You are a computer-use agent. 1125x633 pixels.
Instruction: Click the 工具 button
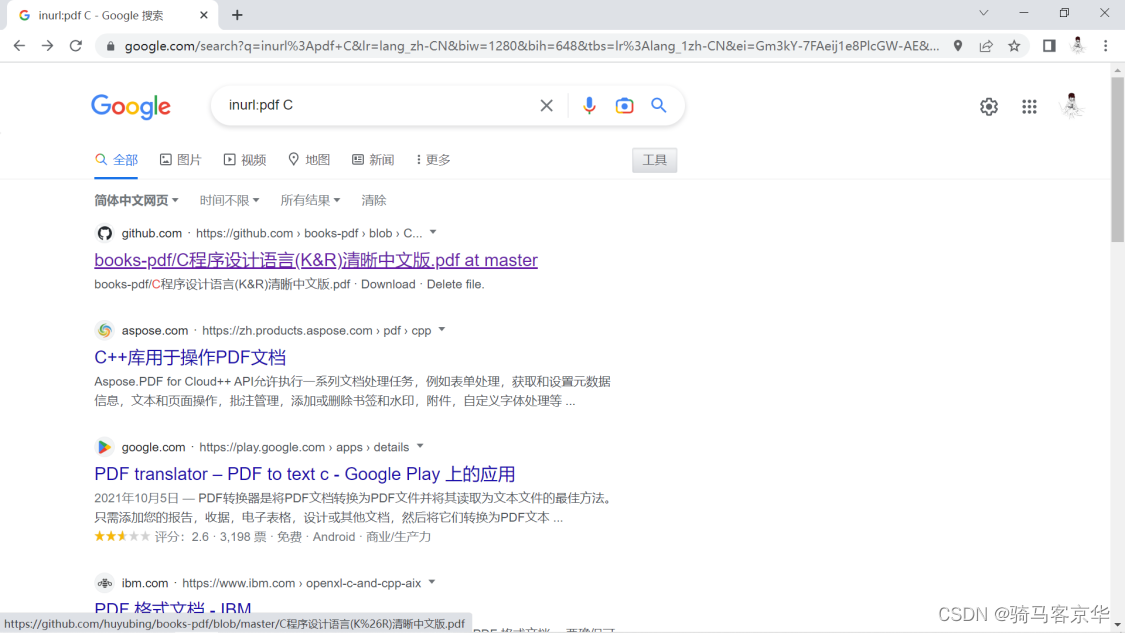pos(654,160)
